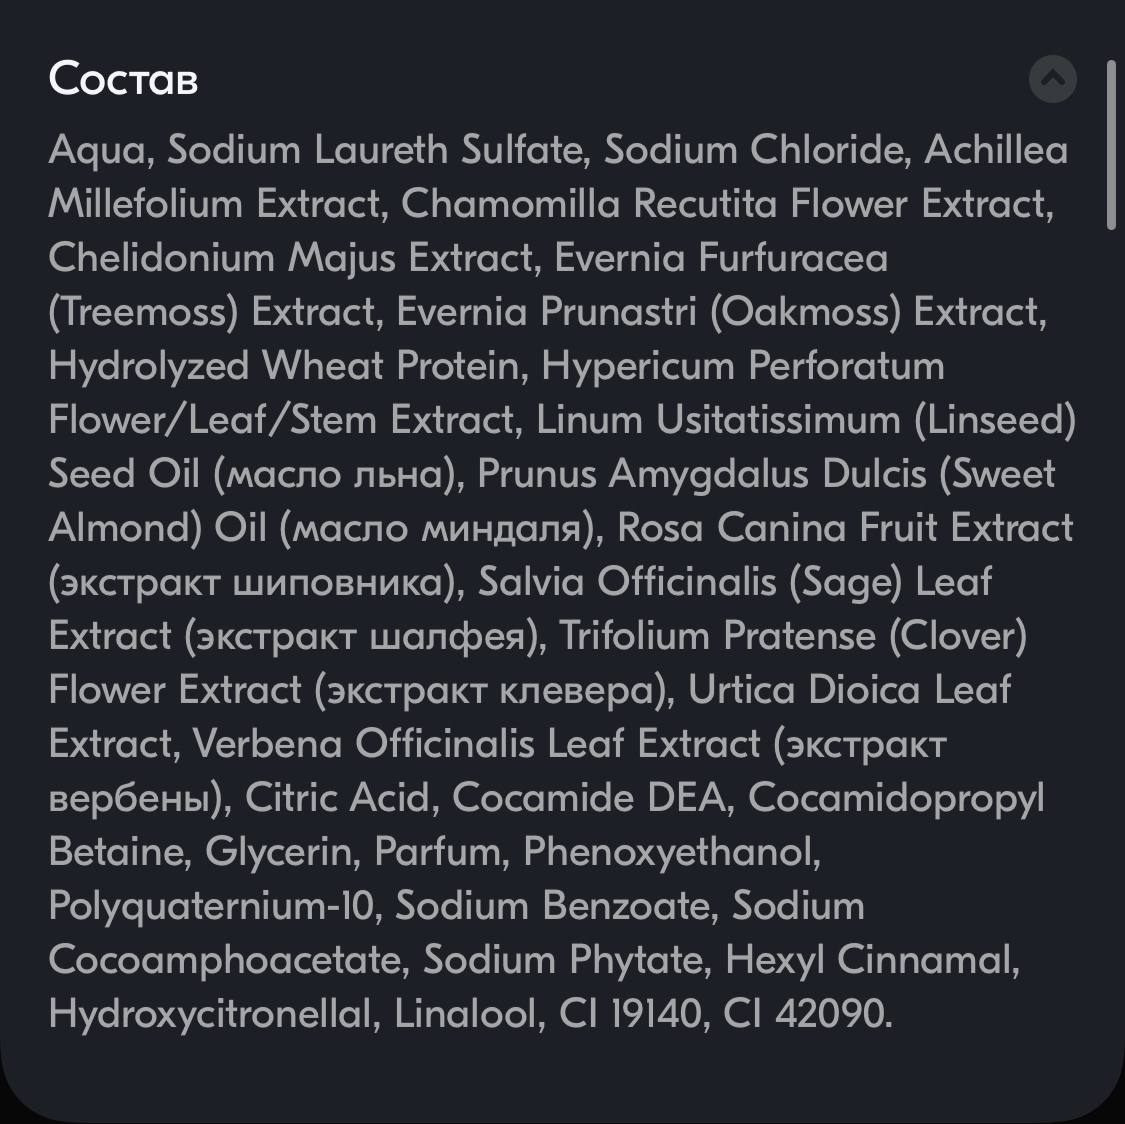Screen dimensions: 1125x1124
Task: Tap the (масло миндаля) text
Action: 441,528
